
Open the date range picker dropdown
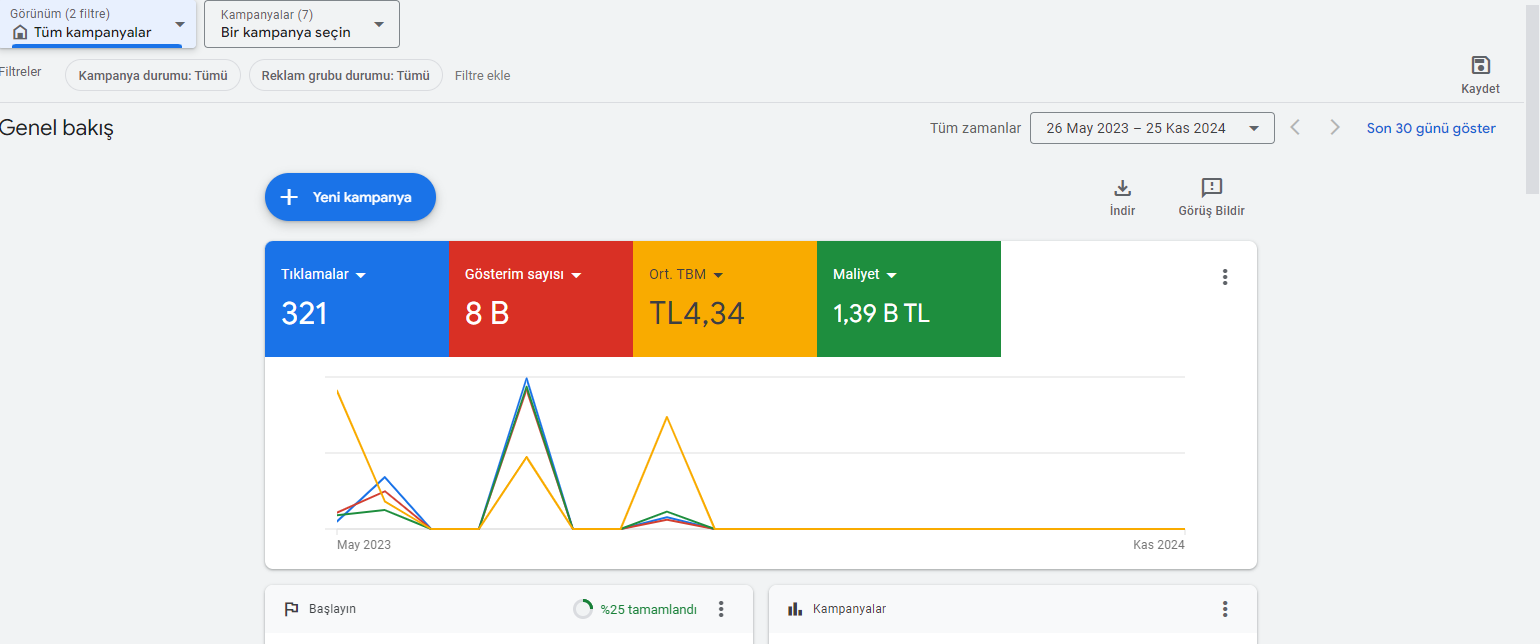tap(1152, 128)
